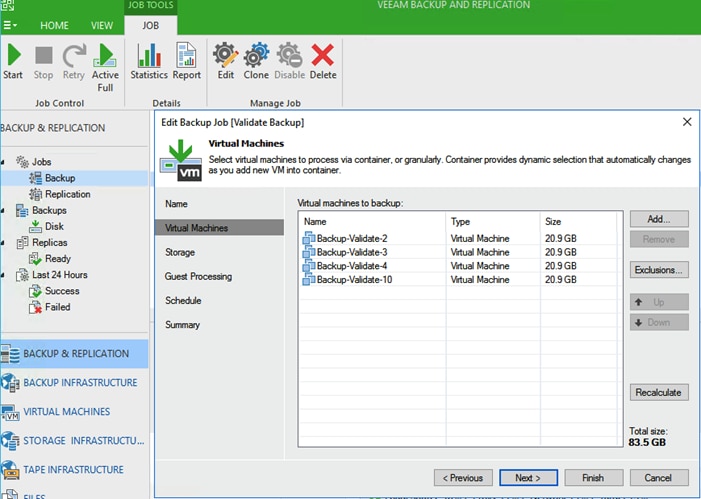Collapse the Backups tree node

click(3, 210)
